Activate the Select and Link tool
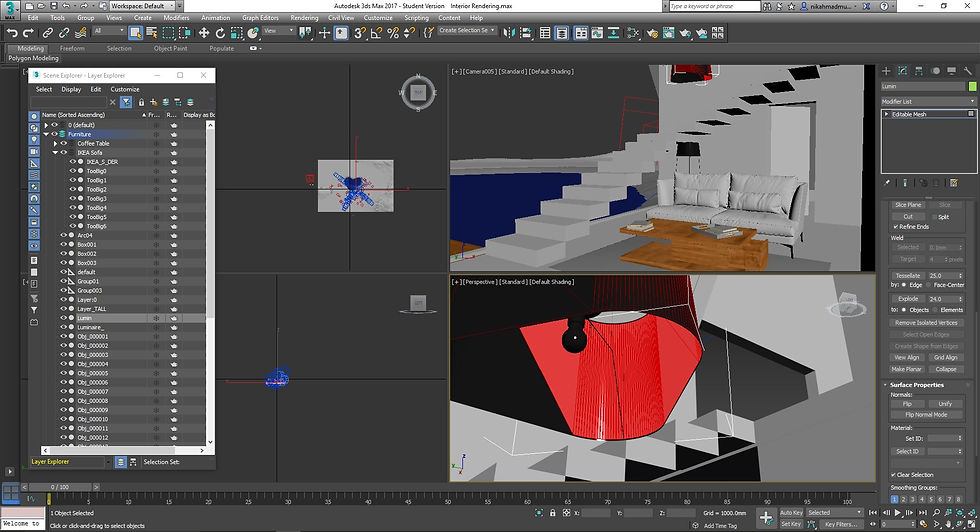Image resolution: width=980 pixels, height=532 pixels. (x=48, y=33)
